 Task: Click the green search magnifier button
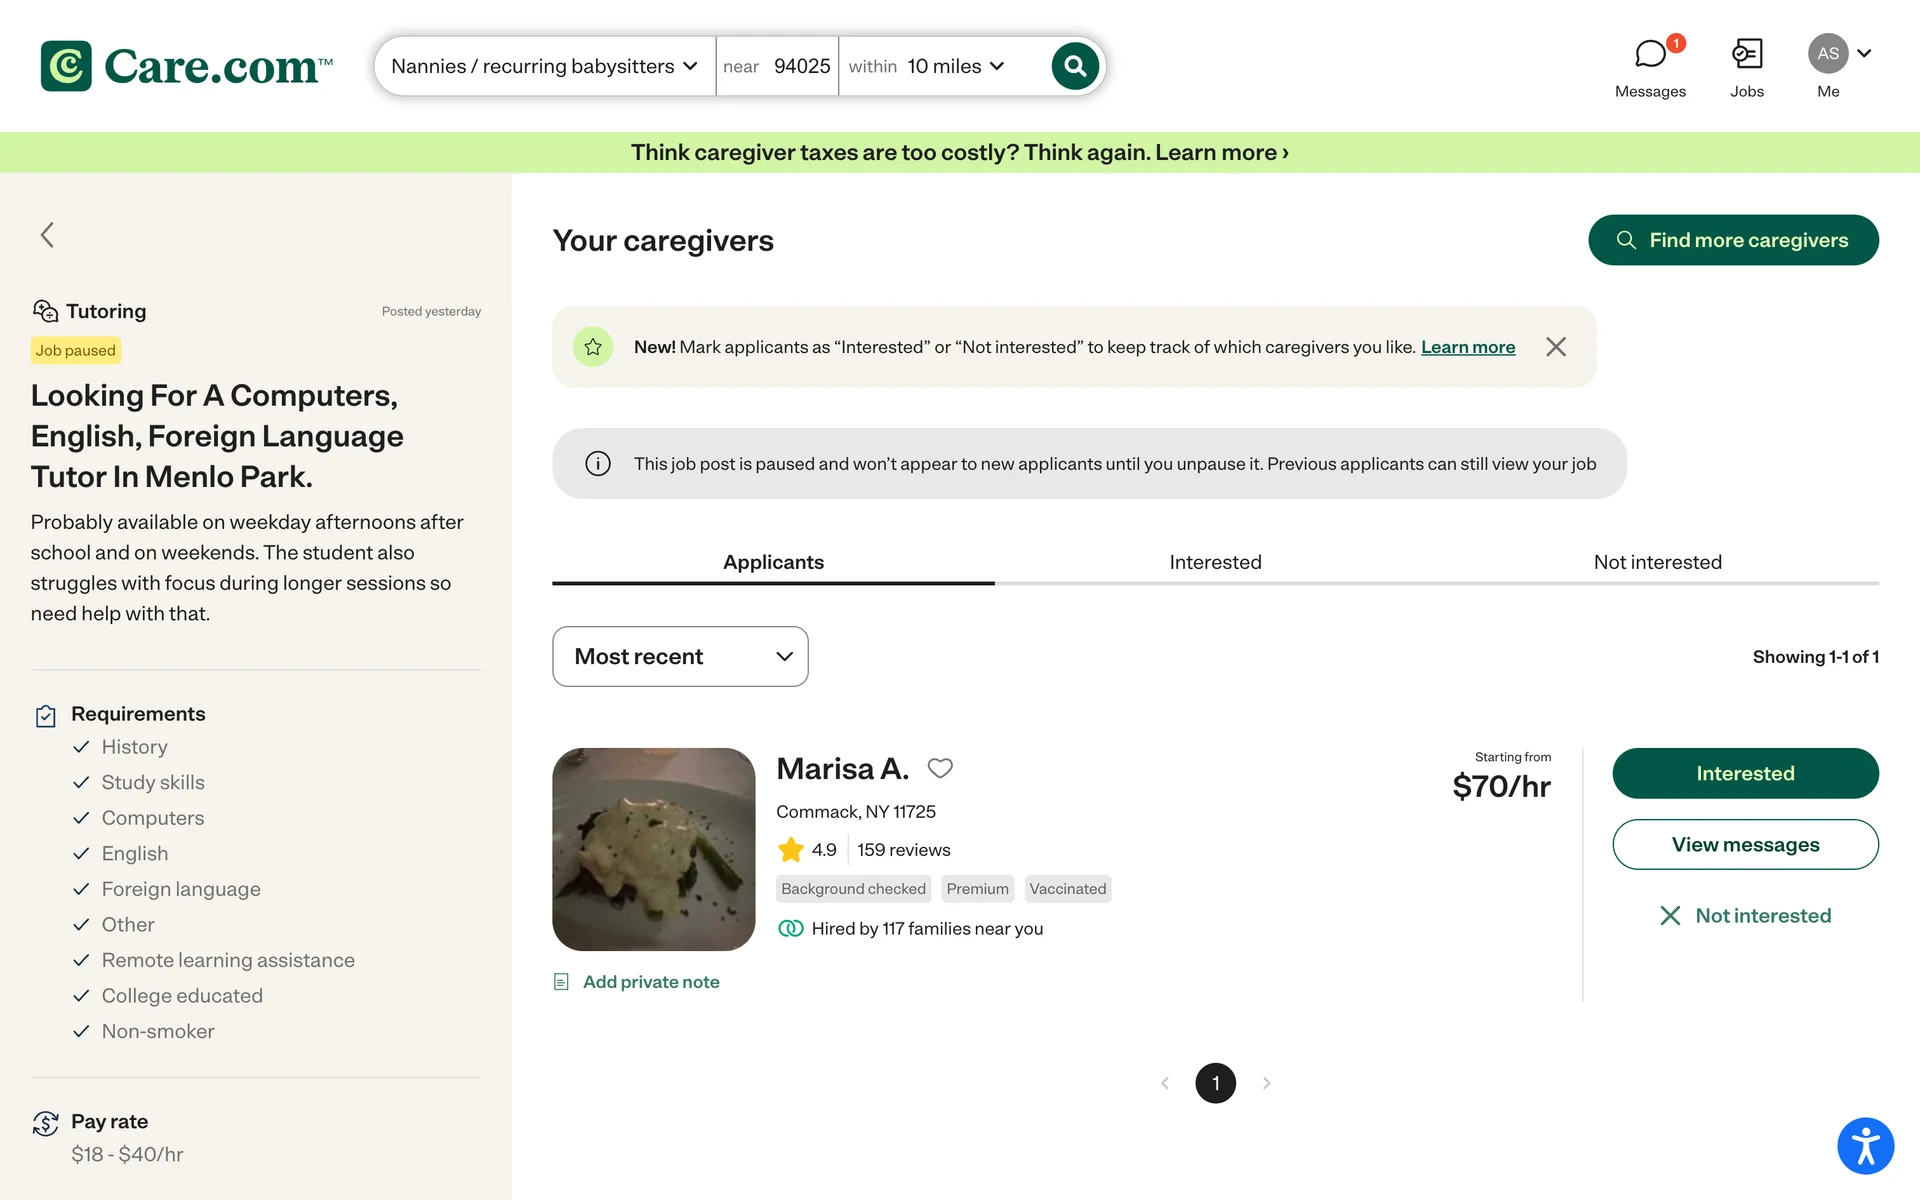pyautogui.click(x=1075, y=66)
